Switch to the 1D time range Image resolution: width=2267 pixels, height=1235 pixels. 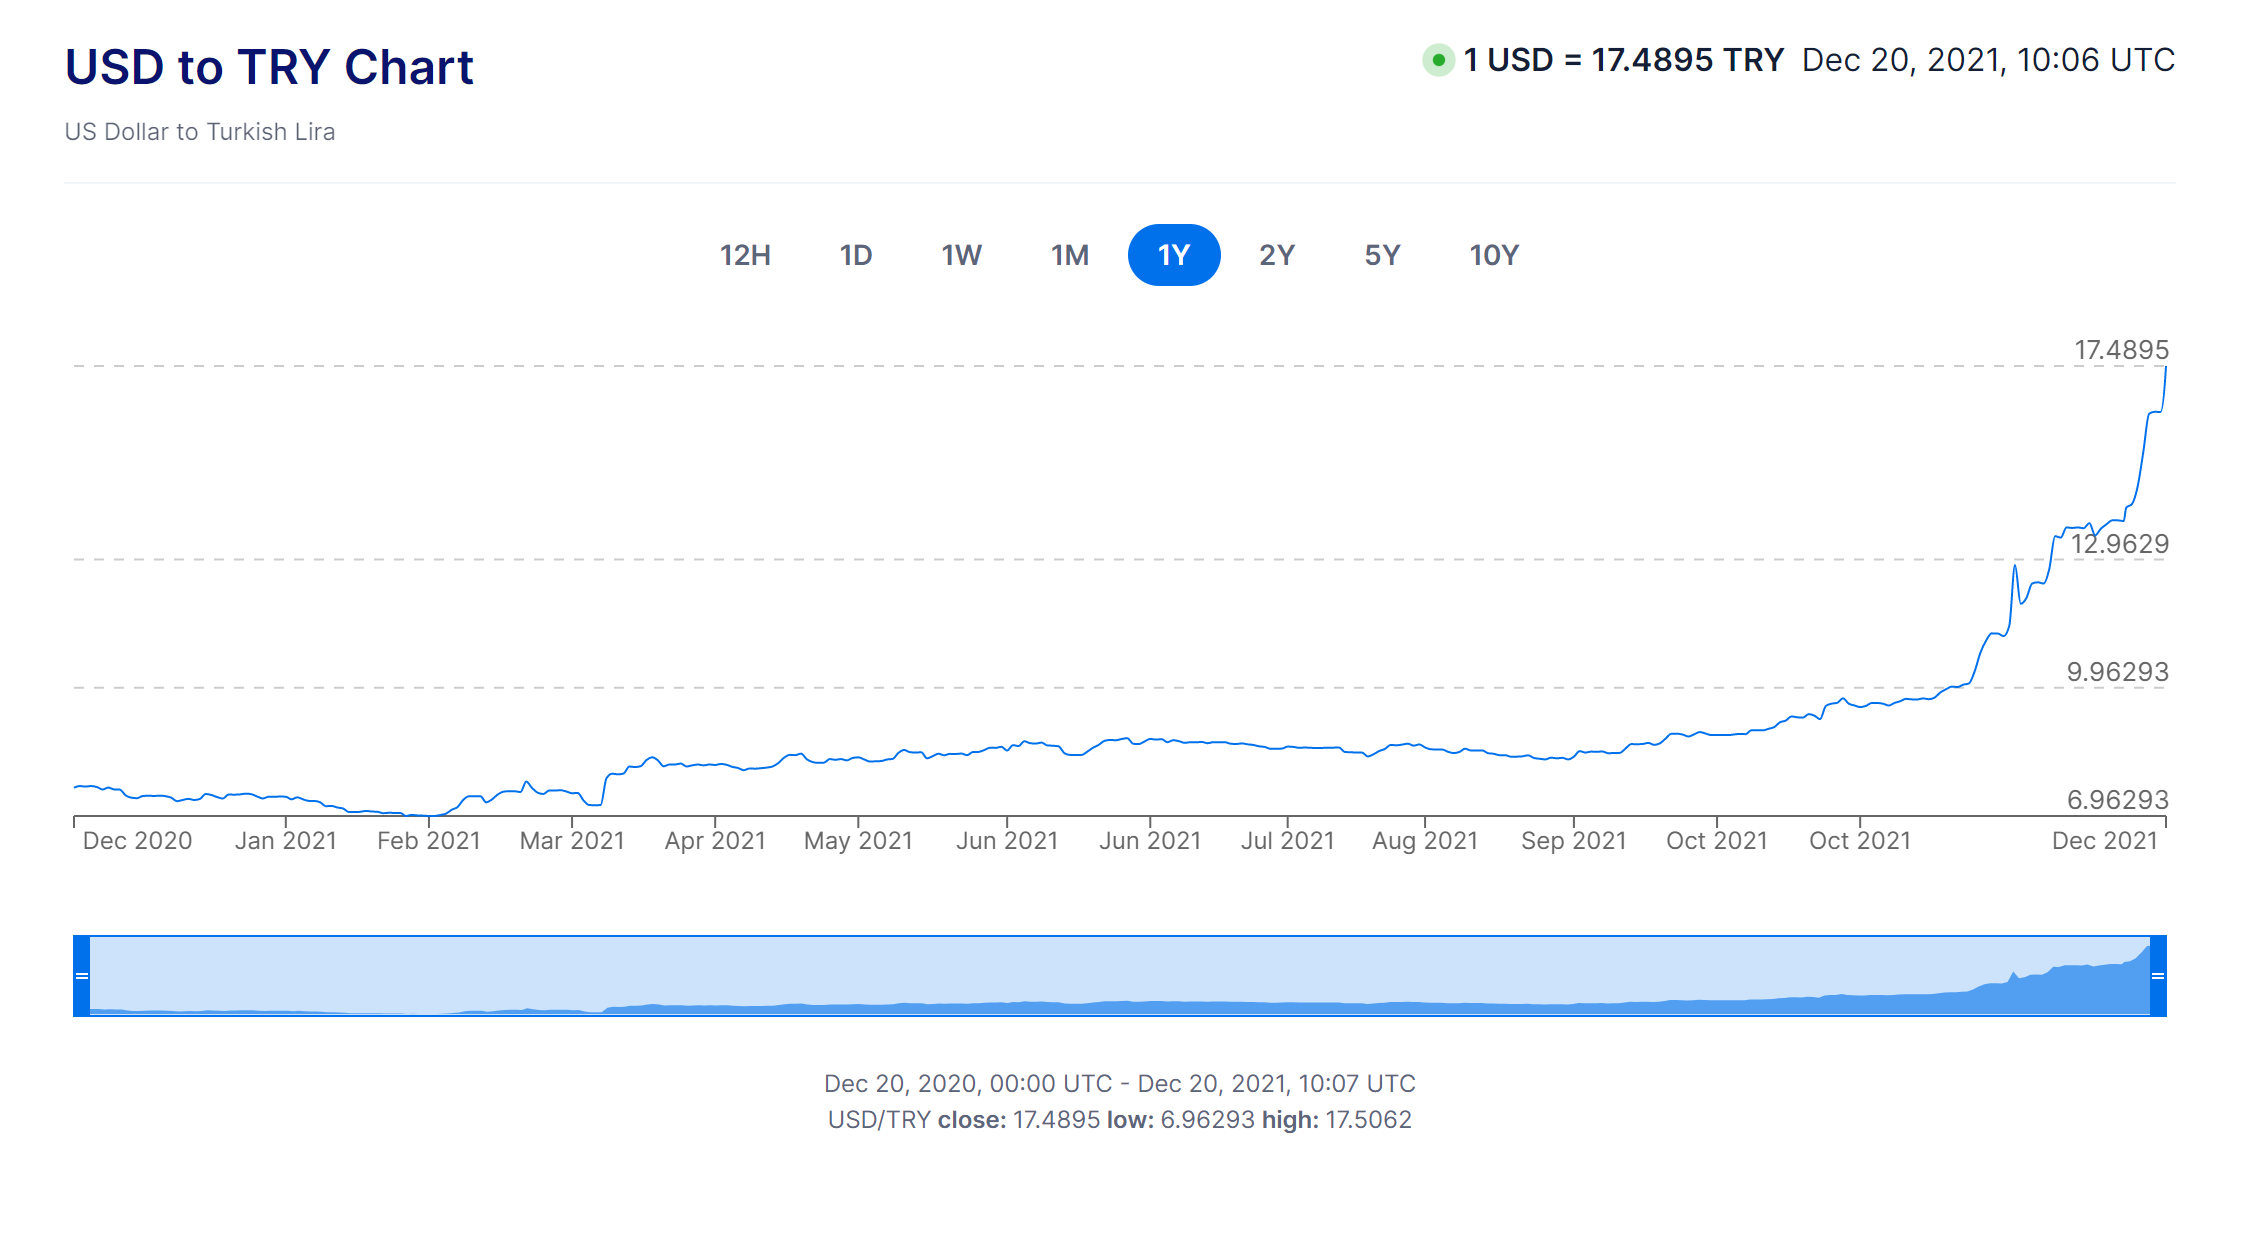tap(855, 255)
